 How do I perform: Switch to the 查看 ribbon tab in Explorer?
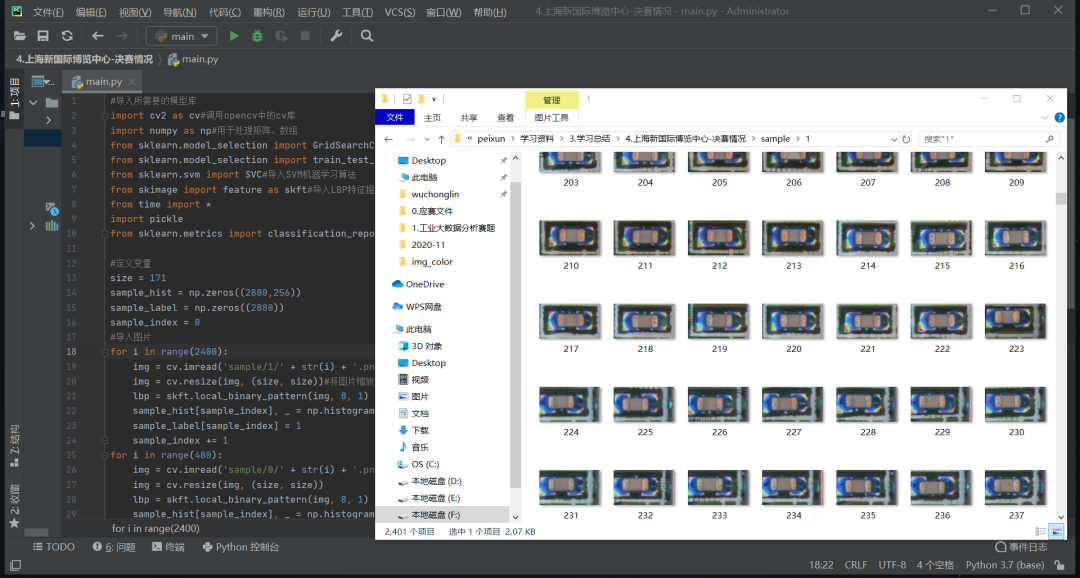pos(506,117)
